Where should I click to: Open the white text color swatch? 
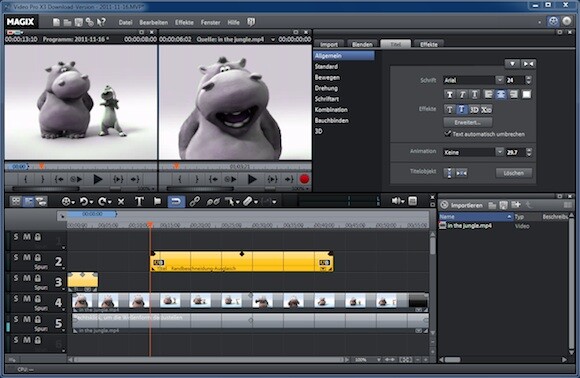pyautogui.click(x=526, y=95)
